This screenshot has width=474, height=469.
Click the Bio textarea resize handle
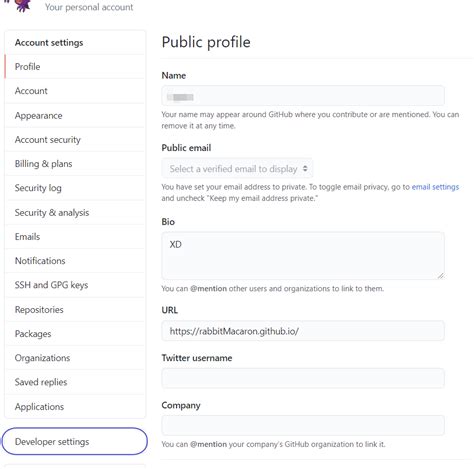[x=441, y=275]
